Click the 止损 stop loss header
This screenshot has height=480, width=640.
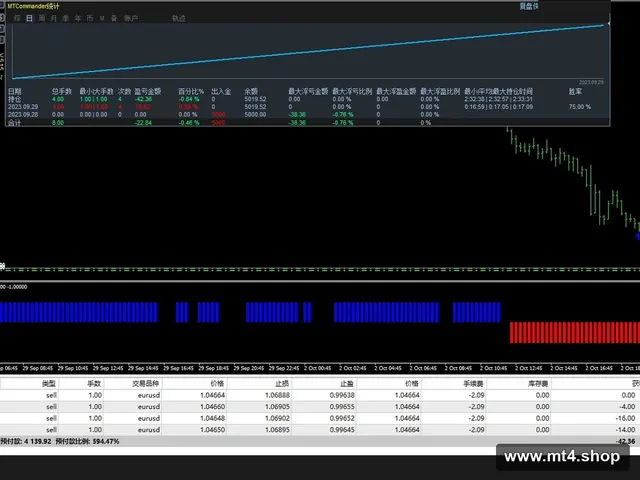tap(282, 384)
